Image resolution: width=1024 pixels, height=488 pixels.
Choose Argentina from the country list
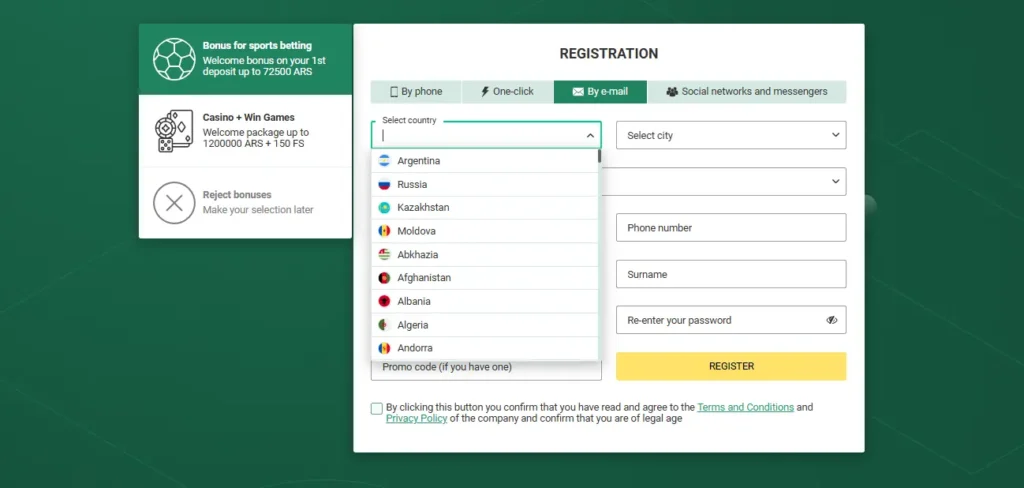(x=485, y=161)
